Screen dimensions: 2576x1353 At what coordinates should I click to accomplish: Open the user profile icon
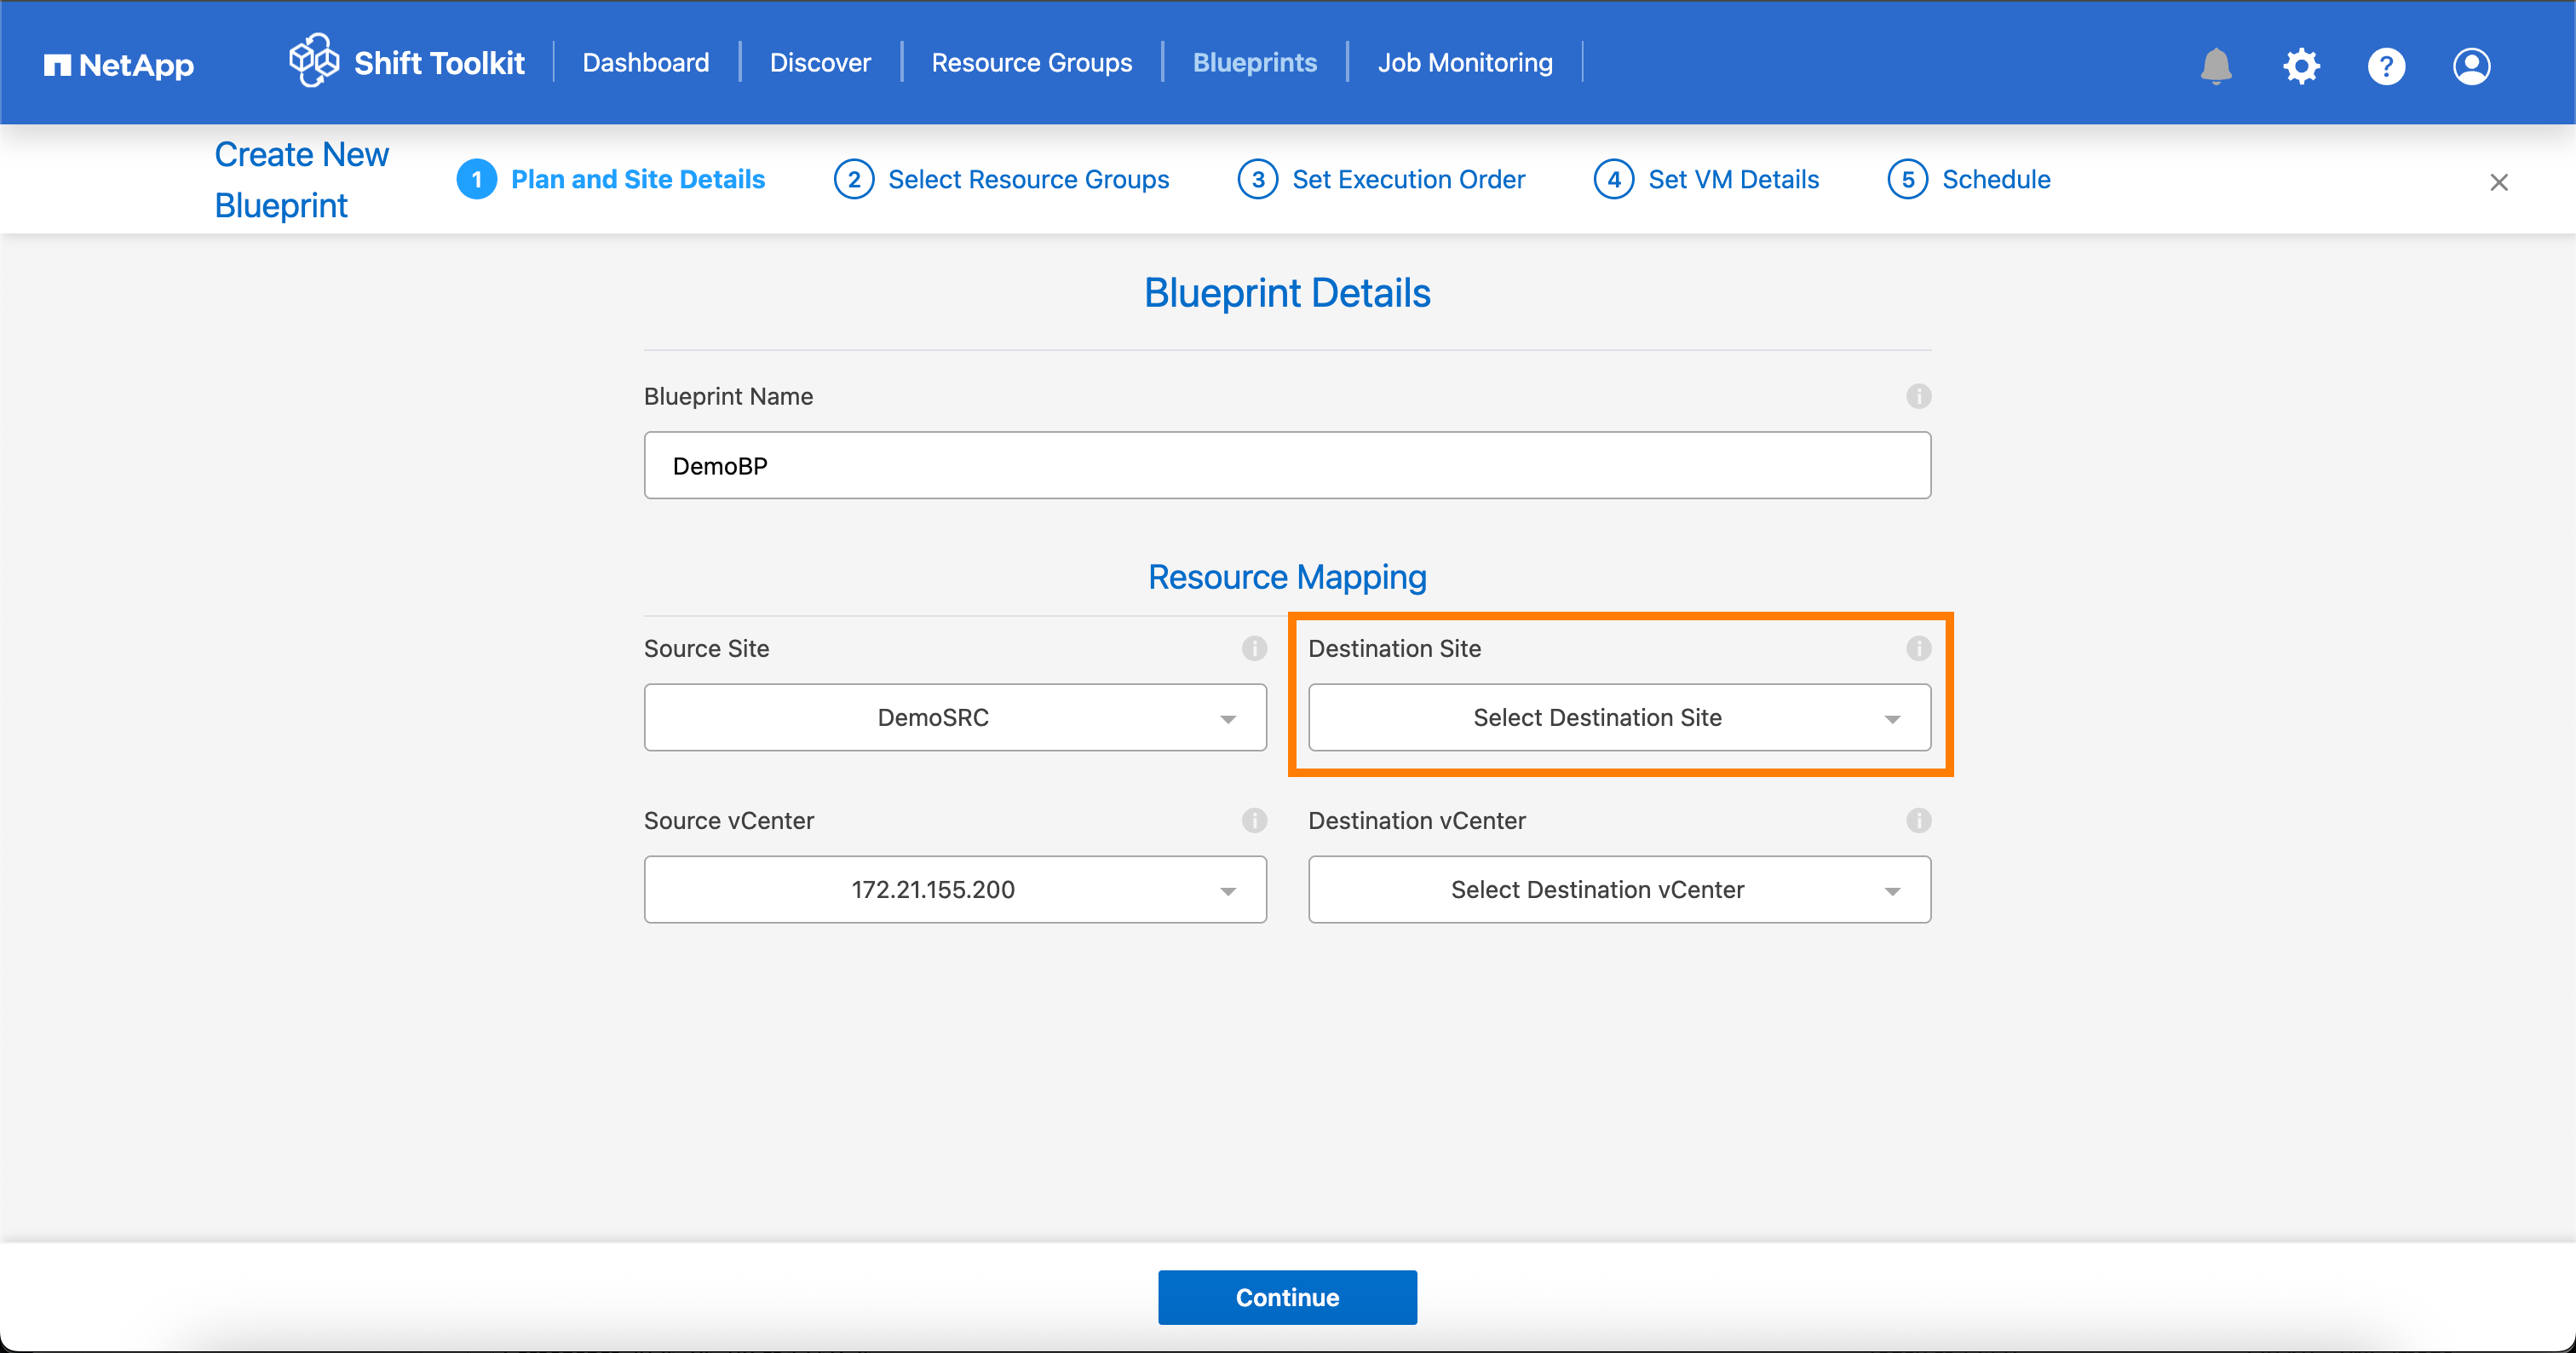(x=2471, y=66)
